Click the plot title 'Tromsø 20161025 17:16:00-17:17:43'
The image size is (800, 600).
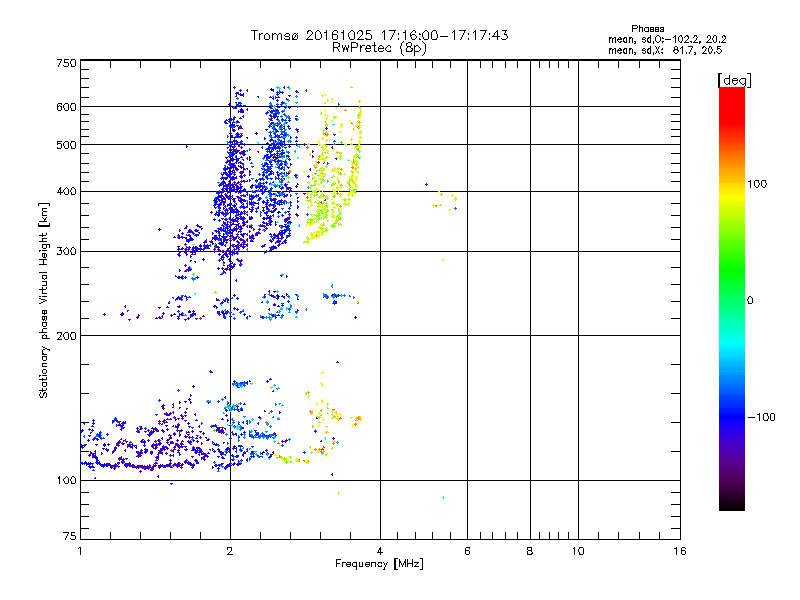pos(379,35)
